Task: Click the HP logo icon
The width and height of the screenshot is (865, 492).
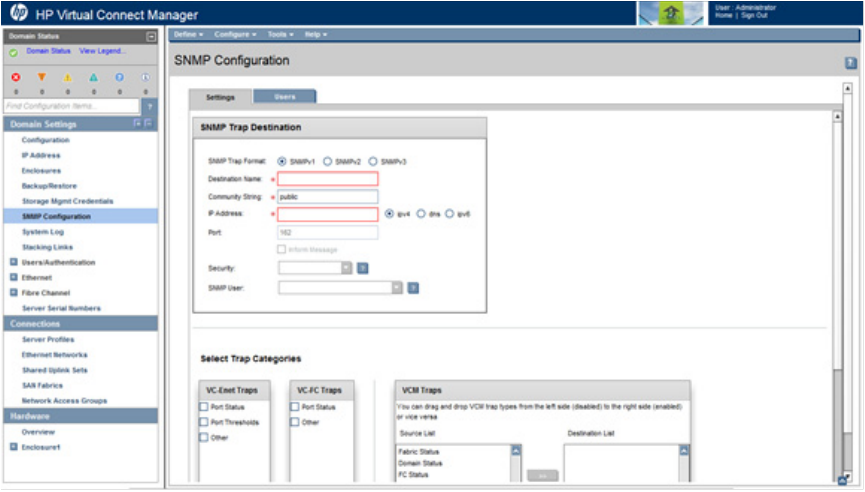Action: [x=19, y=12]
